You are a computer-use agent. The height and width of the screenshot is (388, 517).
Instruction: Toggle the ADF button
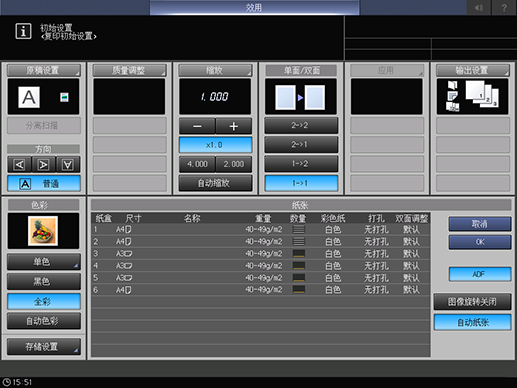480,274
